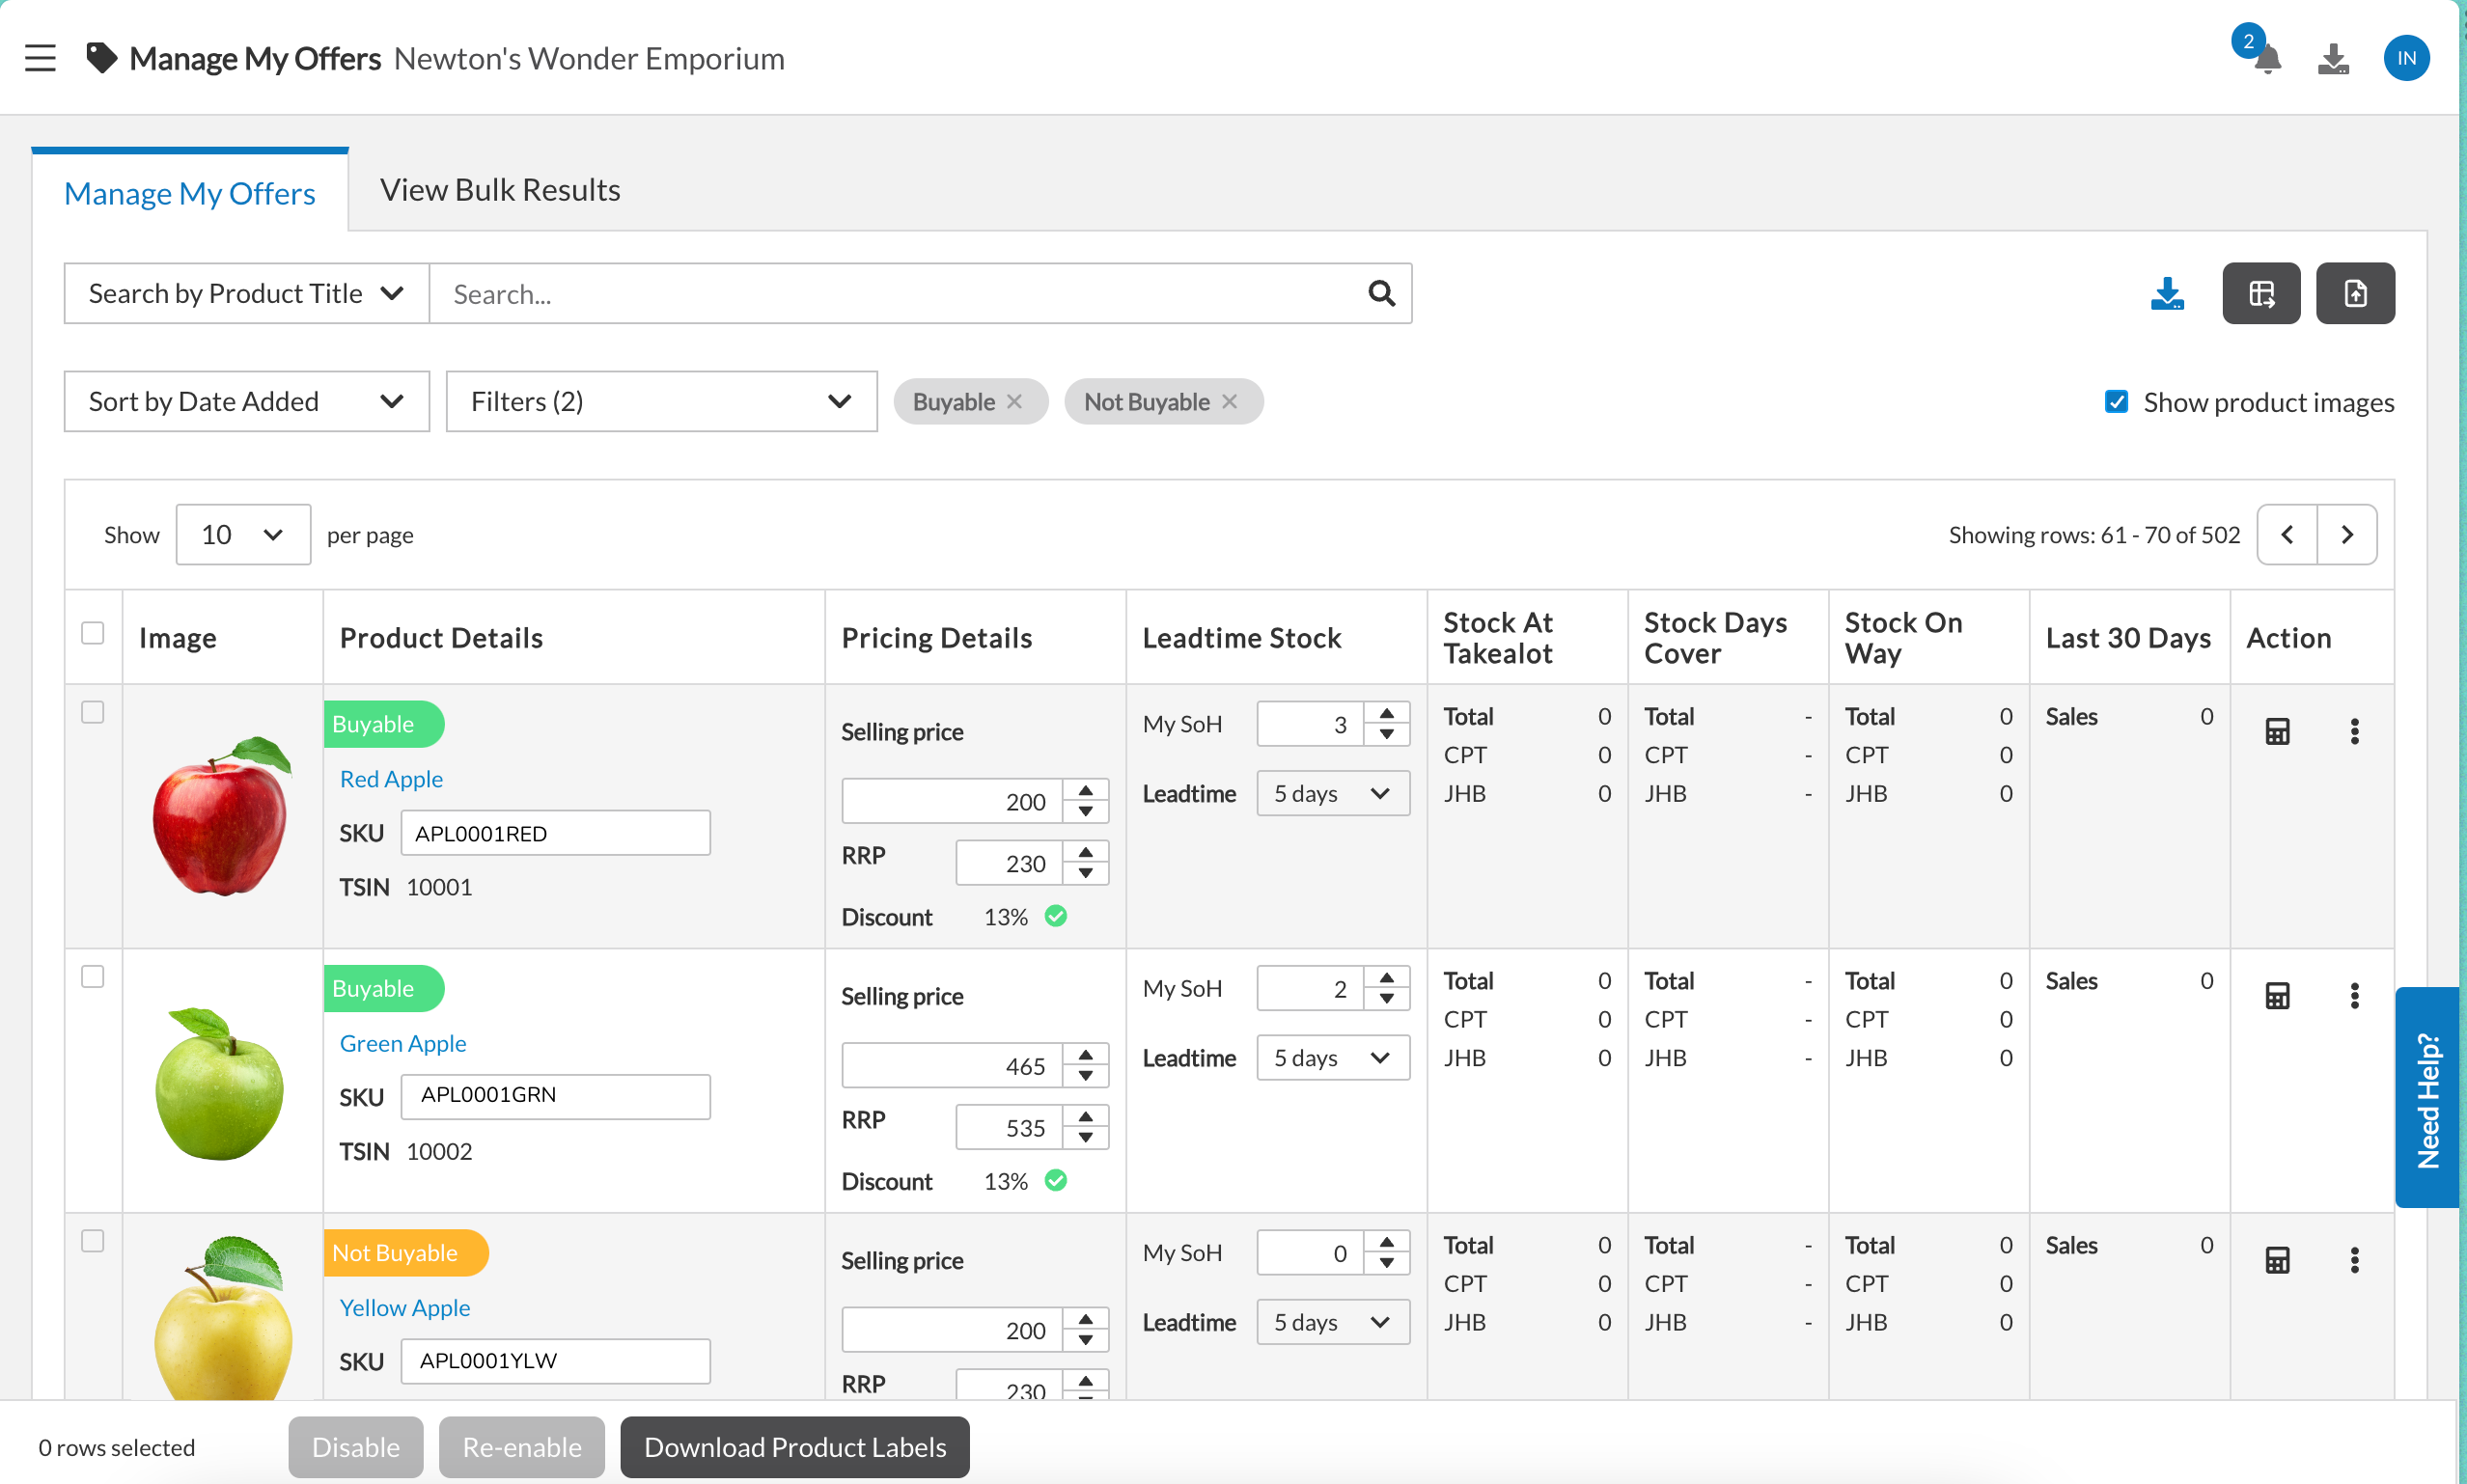Open the Green Apple product link
This screenshot has width=2467, height=1484.
[x=403, y=1043]
